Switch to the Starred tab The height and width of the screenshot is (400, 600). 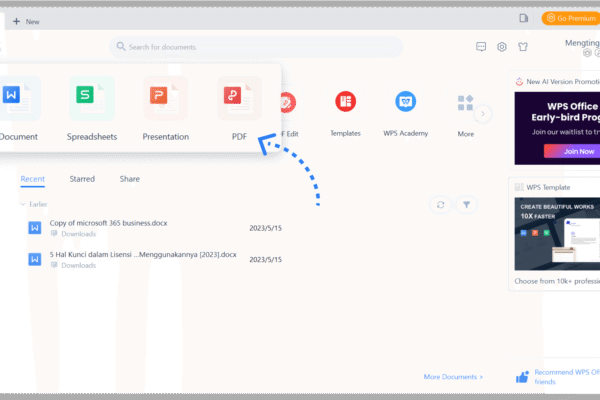[82, 179]
